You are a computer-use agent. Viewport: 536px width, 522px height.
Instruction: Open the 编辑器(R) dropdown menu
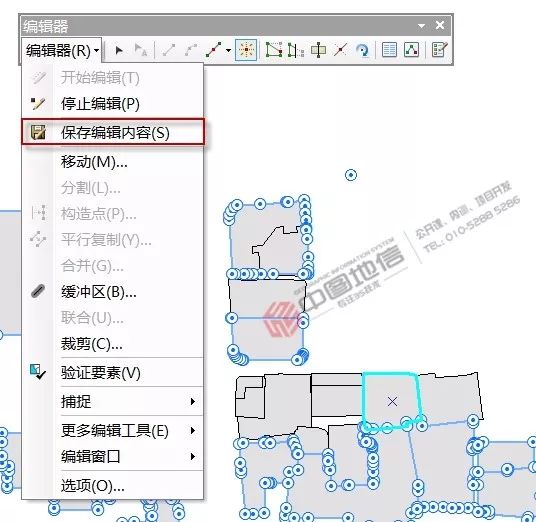pyautogui.click(x=62, y=51)
